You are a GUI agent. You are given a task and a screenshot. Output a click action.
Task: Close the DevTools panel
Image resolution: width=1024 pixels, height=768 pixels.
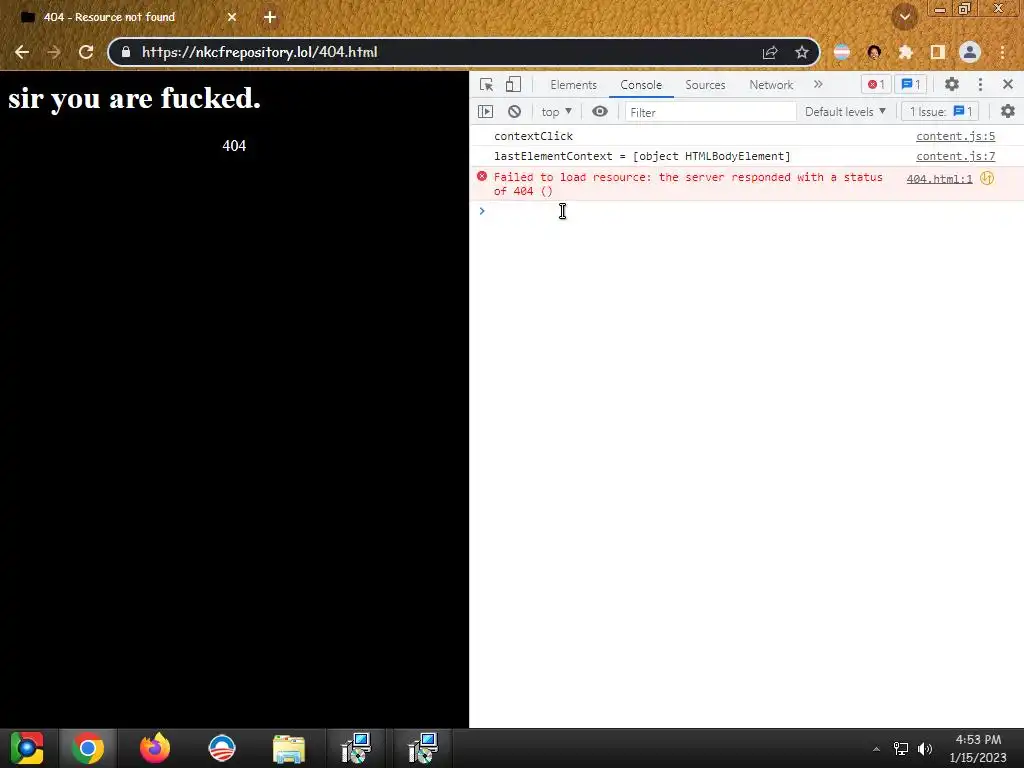coord(1008,84)
